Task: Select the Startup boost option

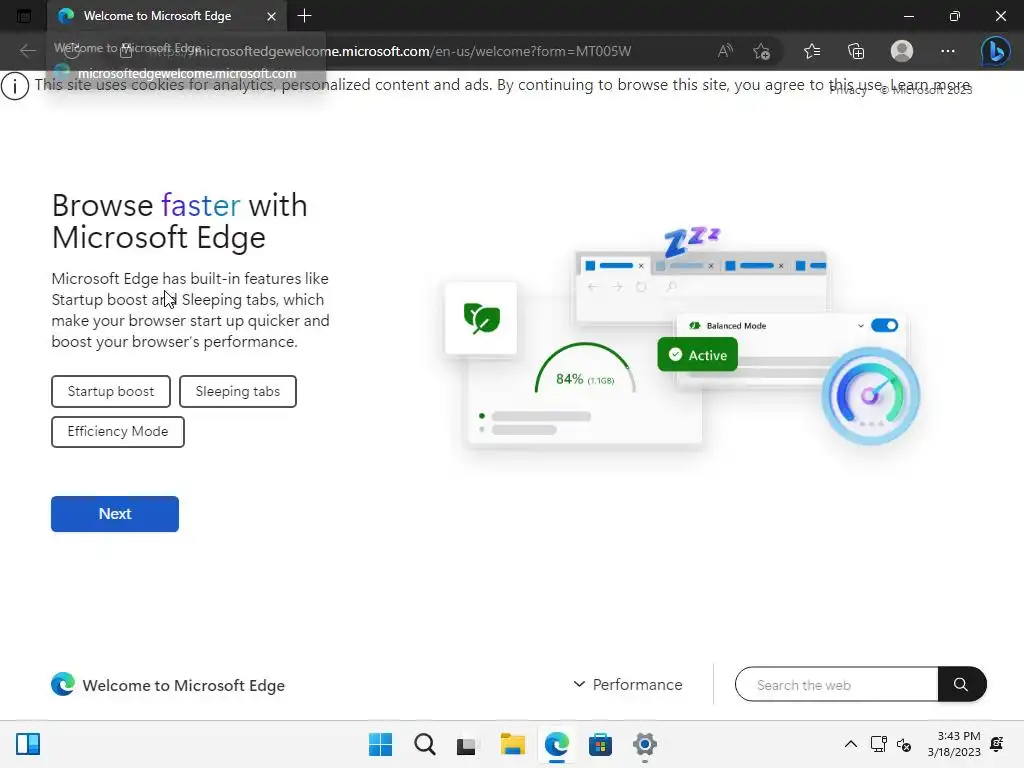Action: point(111,391)
